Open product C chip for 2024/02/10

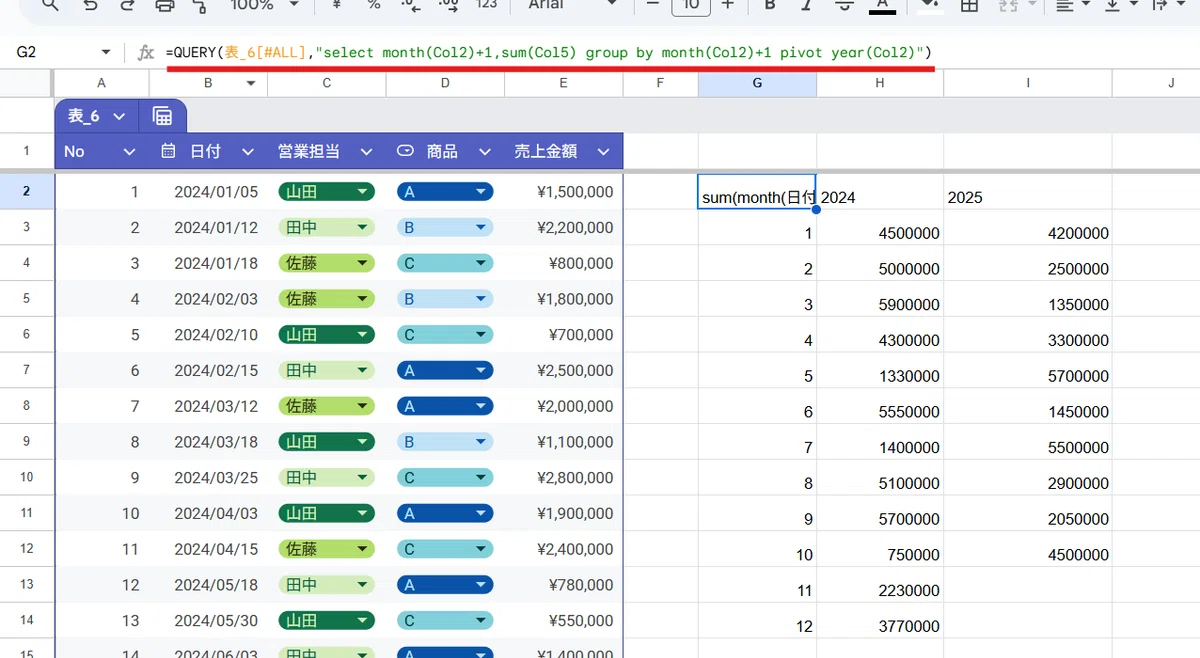point(444,335)
